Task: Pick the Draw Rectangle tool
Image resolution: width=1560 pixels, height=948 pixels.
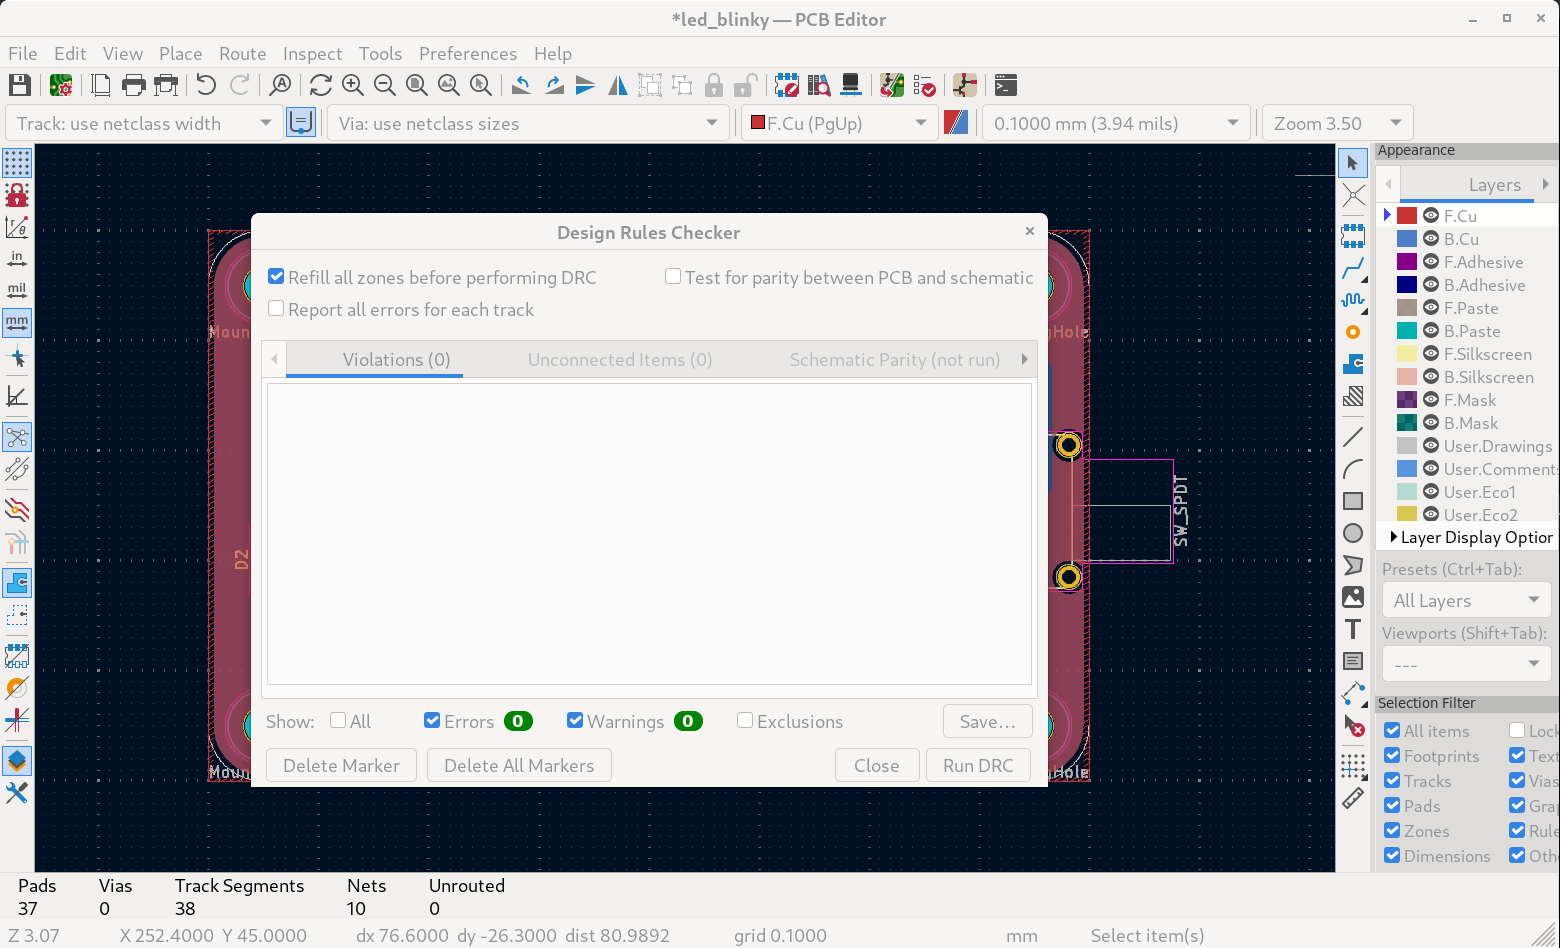Action: coord(1353,501)
